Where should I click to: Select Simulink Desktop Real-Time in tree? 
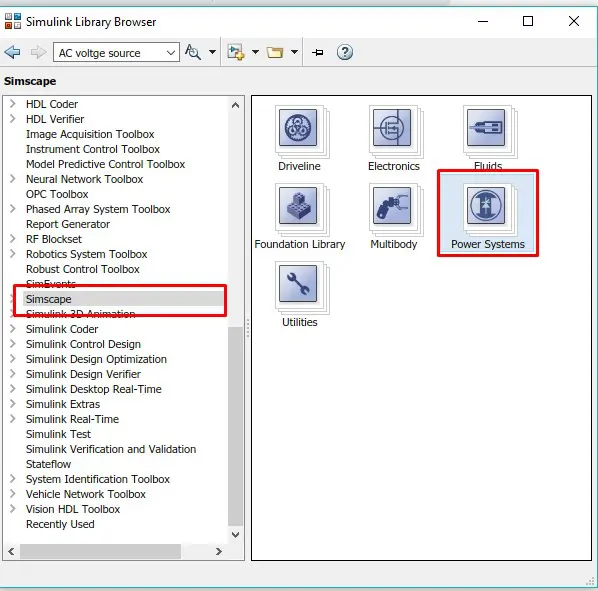[93, 389]
